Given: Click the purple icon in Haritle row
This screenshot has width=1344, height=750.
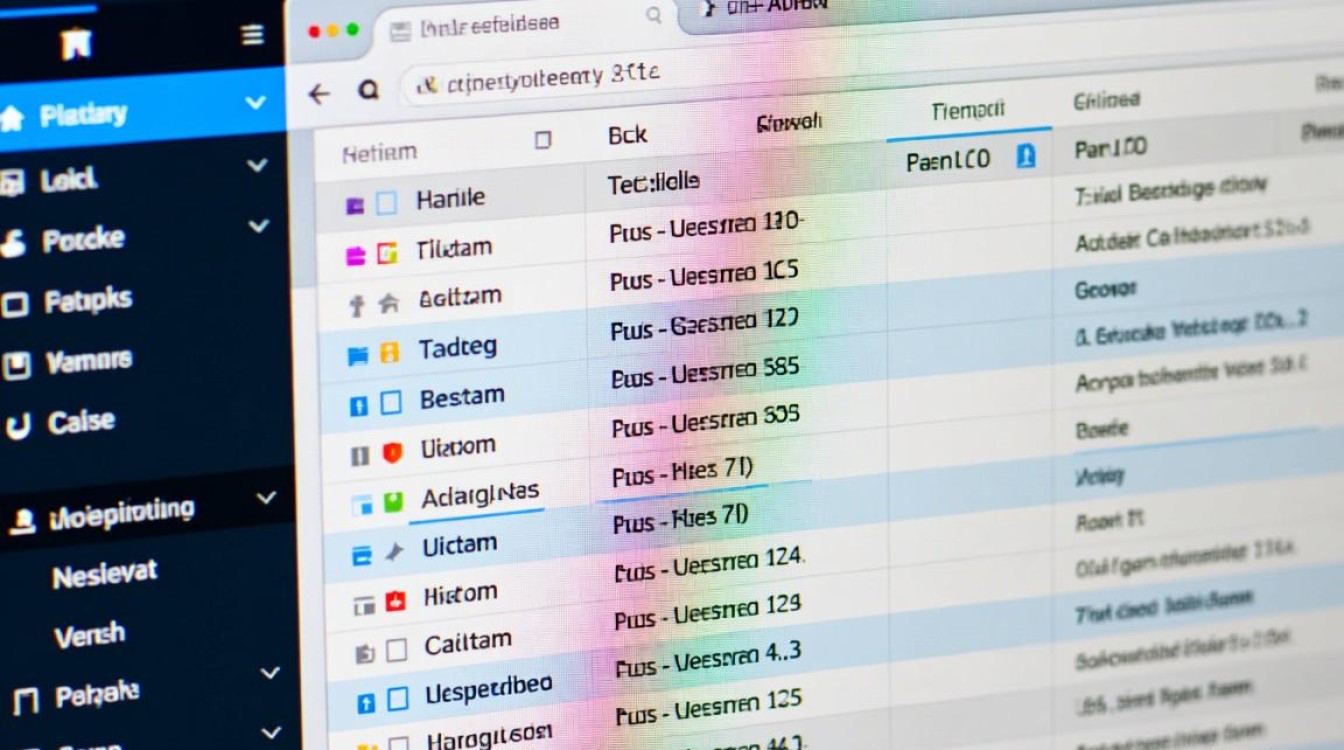Looking at the screenshot, I should [x=354, y=206].
